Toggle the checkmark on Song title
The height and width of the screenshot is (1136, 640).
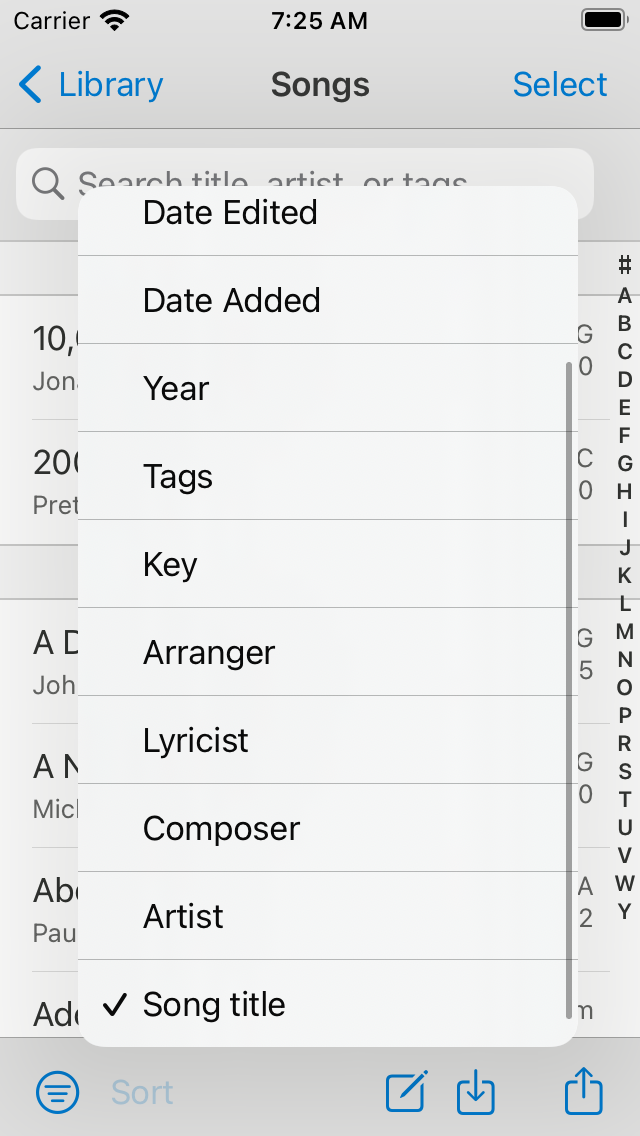(x=117, y=1004)
